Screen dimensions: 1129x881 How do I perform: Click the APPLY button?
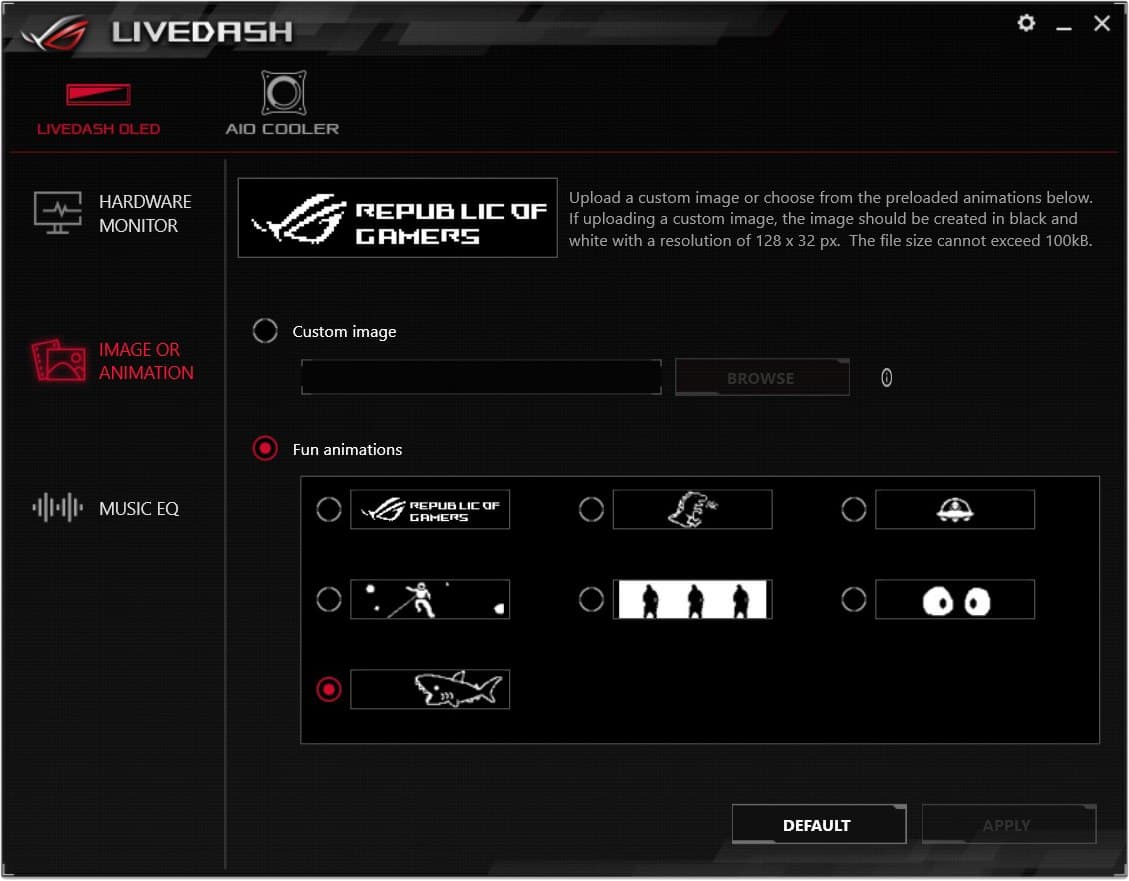(1008, 824)
